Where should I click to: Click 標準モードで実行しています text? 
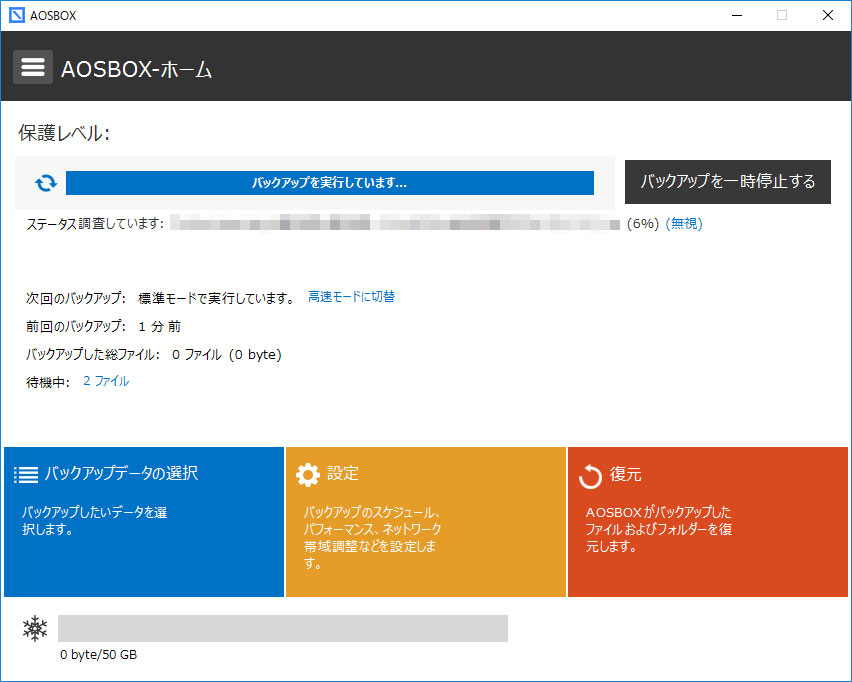tap(216, 298)
